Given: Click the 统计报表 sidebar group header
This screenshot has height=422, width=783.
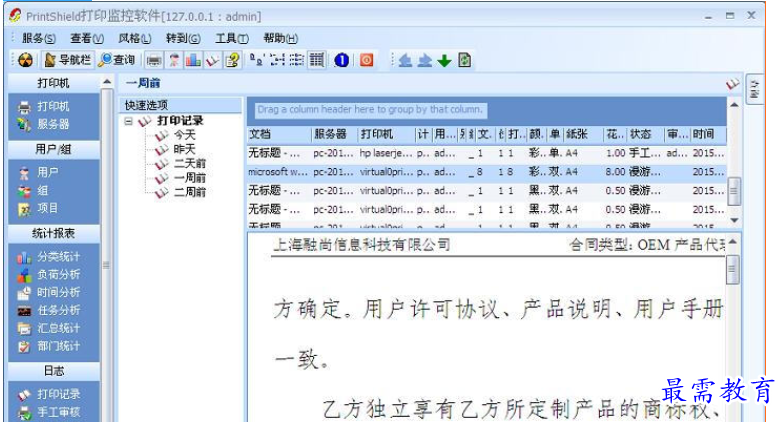Looking at the screenshot, I should [x=53, y=233].
